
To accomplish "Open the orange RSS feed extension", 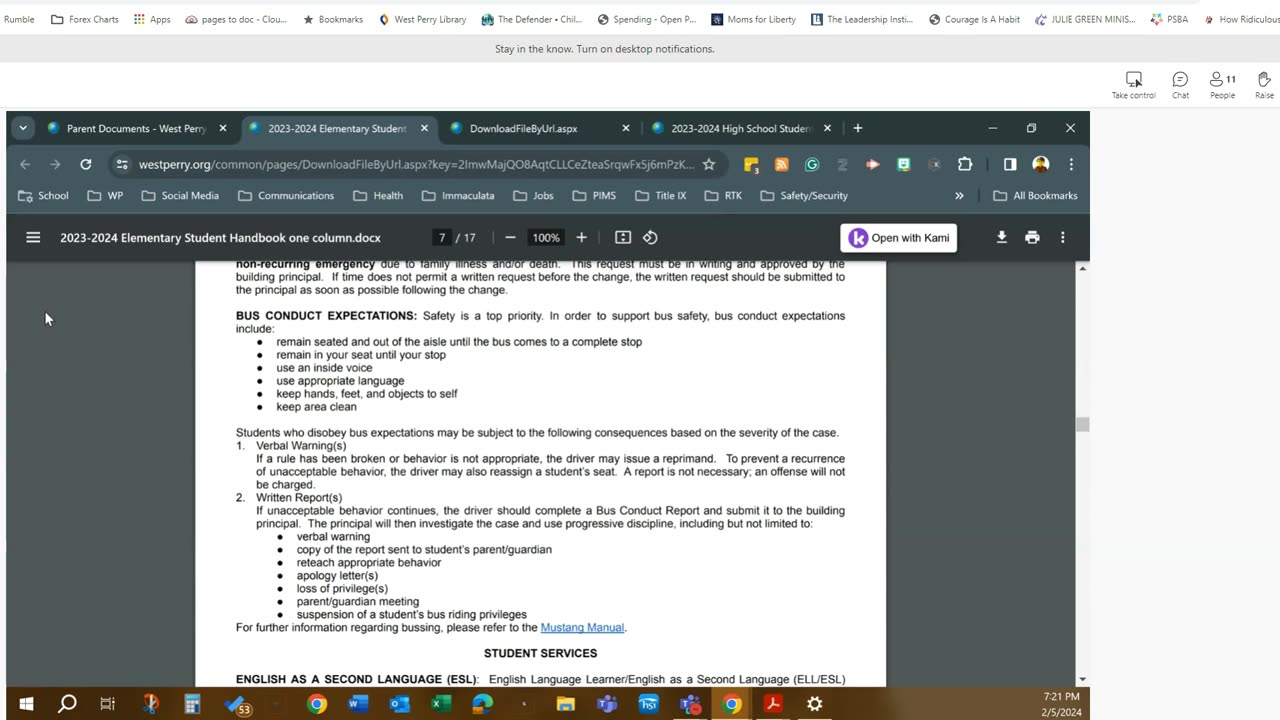I will pyautogui.click(x=782, y=164).
